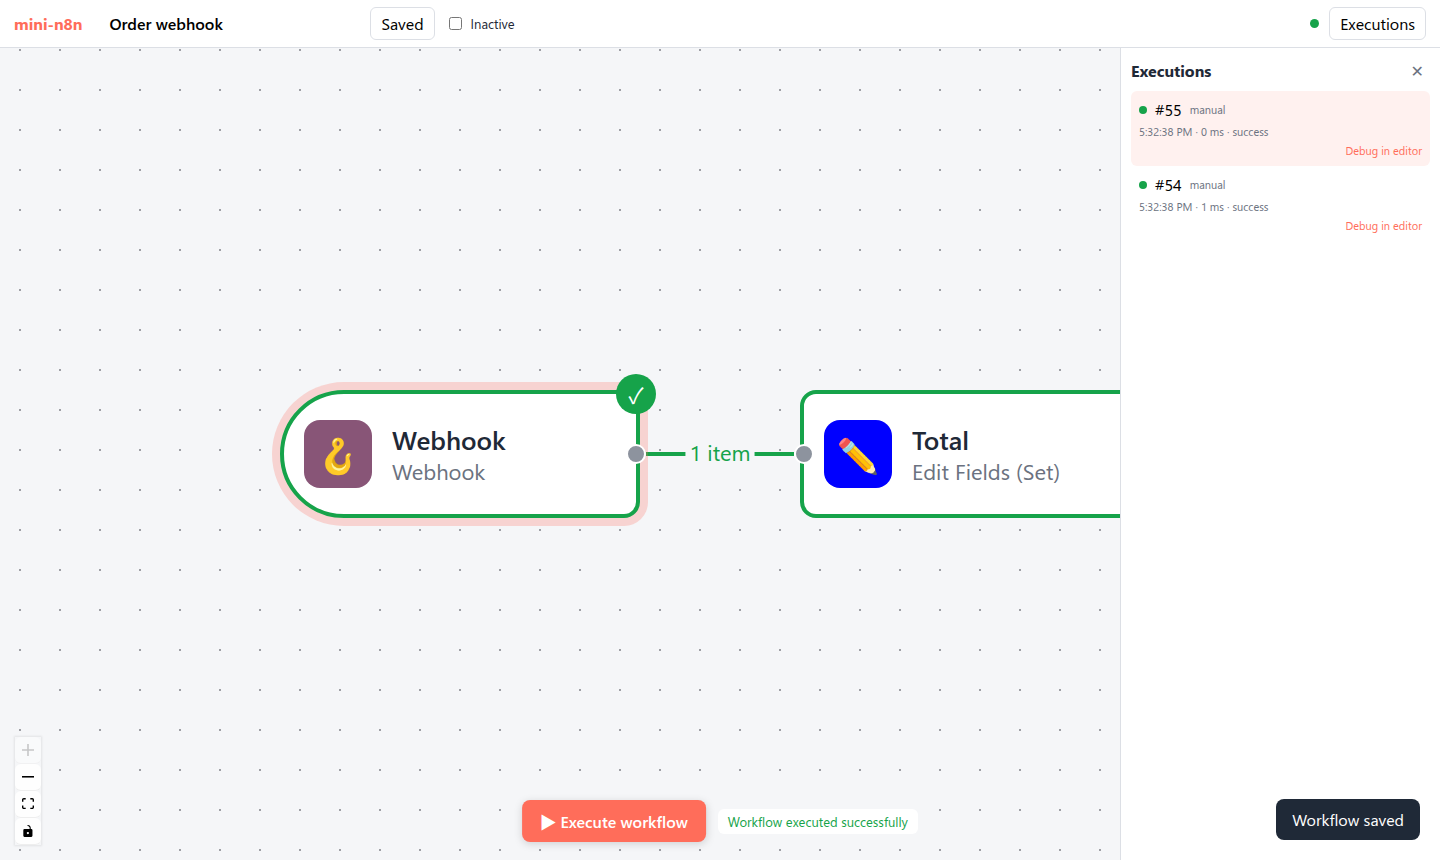This screenshot has width=1440, height=860.
Task: Click Total node input connector dot
Action: pos(804,454)
